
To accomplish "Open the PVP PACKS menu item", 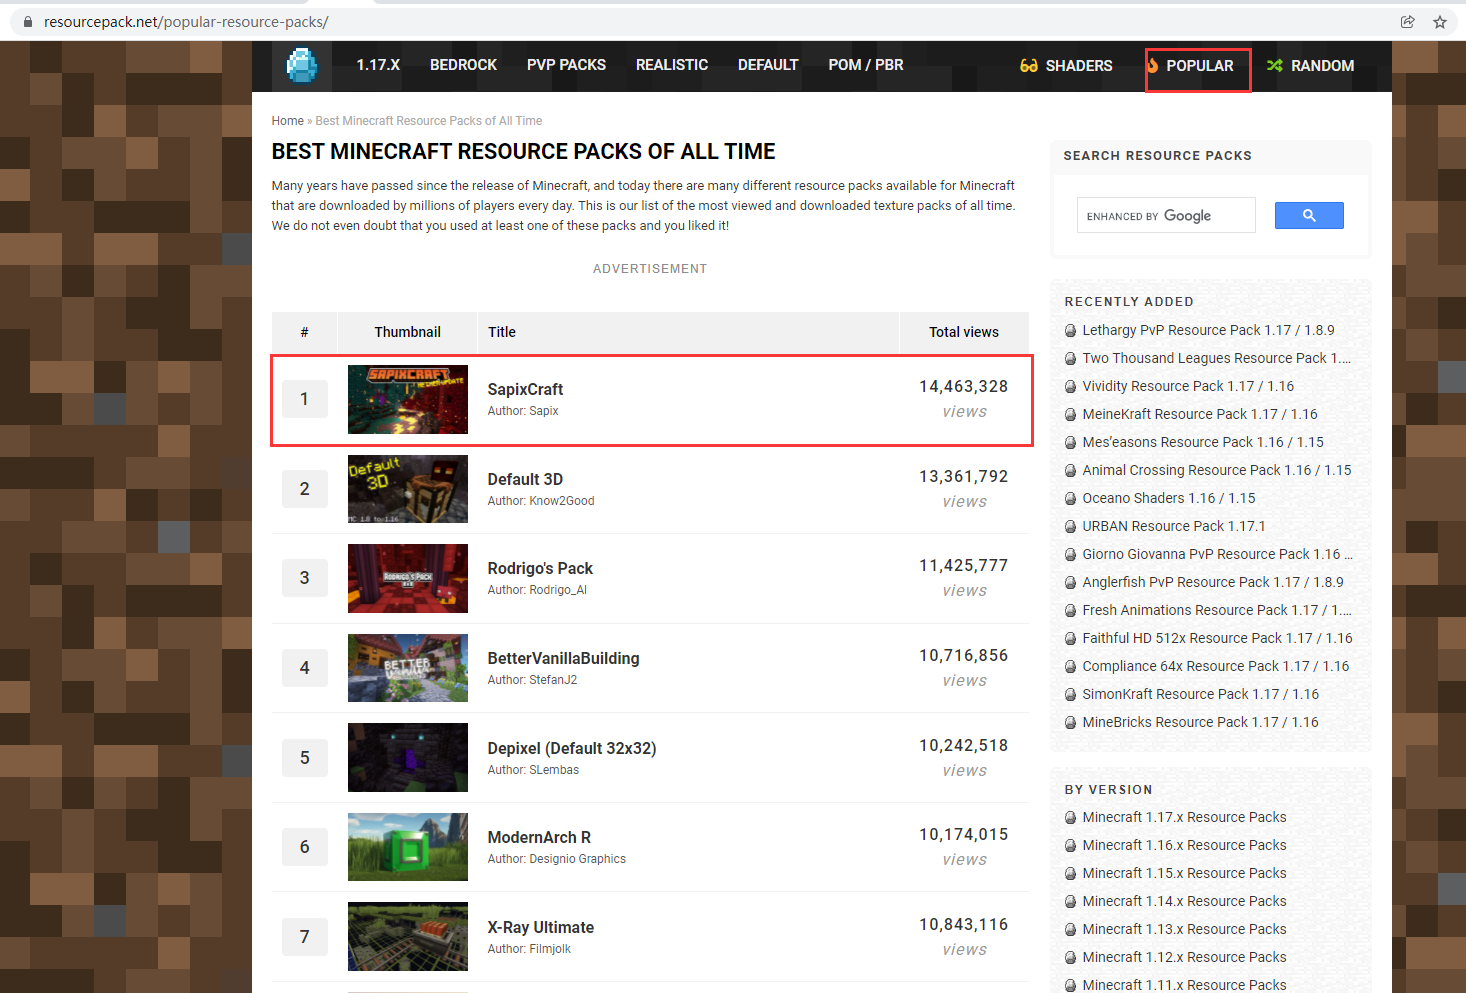I will click(x=566, y=65).
